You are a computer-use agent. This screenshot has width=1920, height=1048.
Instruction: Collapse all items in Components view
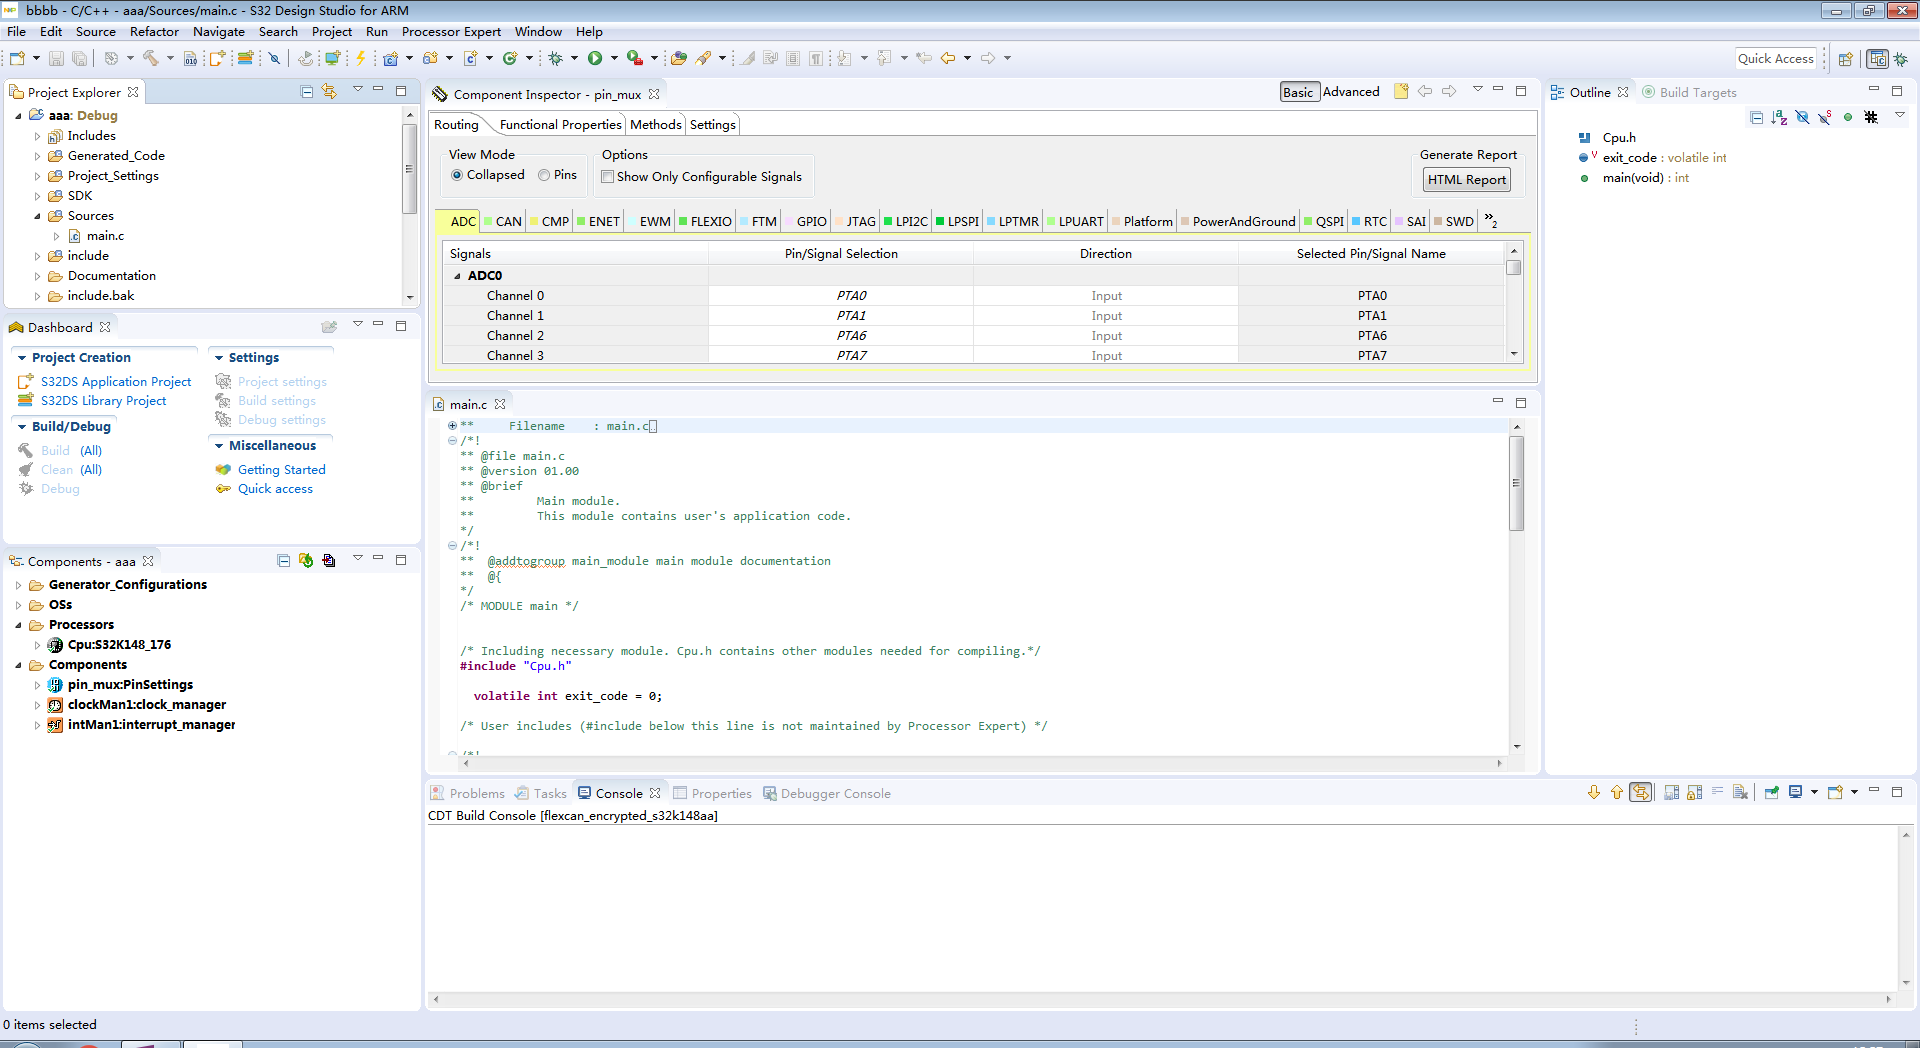(283, 561)
